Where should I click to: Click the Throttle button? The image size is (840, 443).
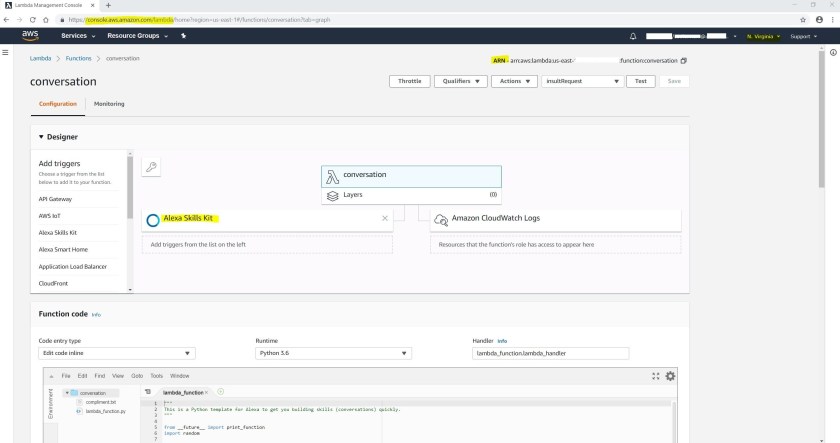click(409, 81)
